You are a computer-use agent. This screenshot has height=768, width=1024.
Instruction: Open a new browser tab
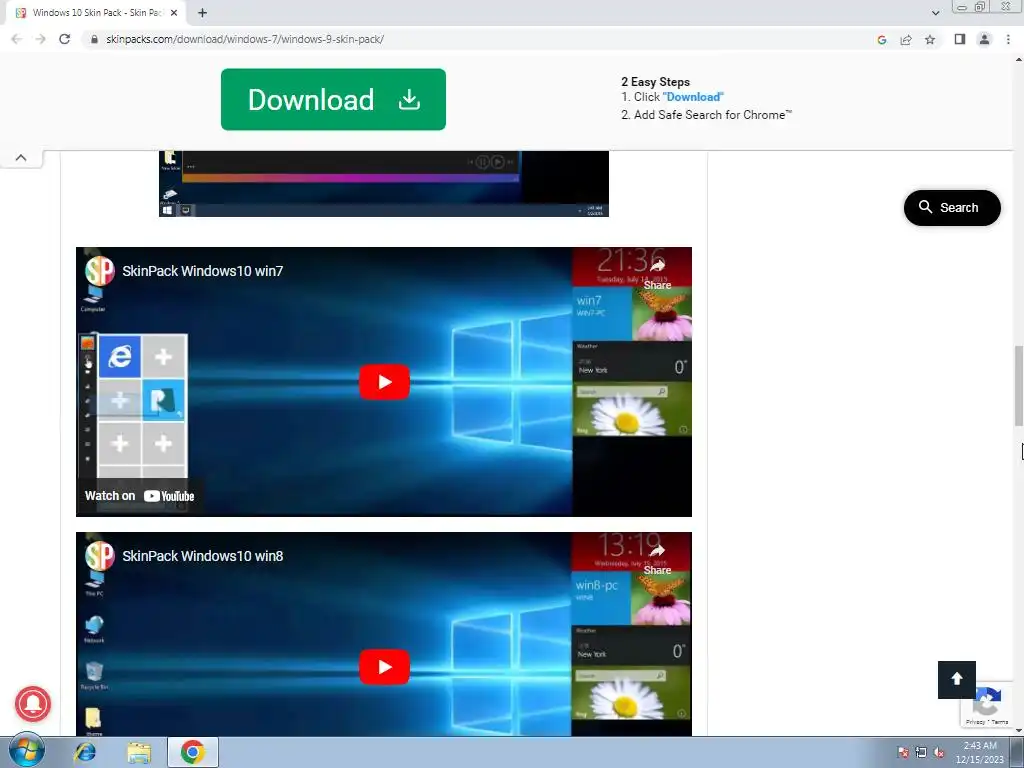click(202, 12)
